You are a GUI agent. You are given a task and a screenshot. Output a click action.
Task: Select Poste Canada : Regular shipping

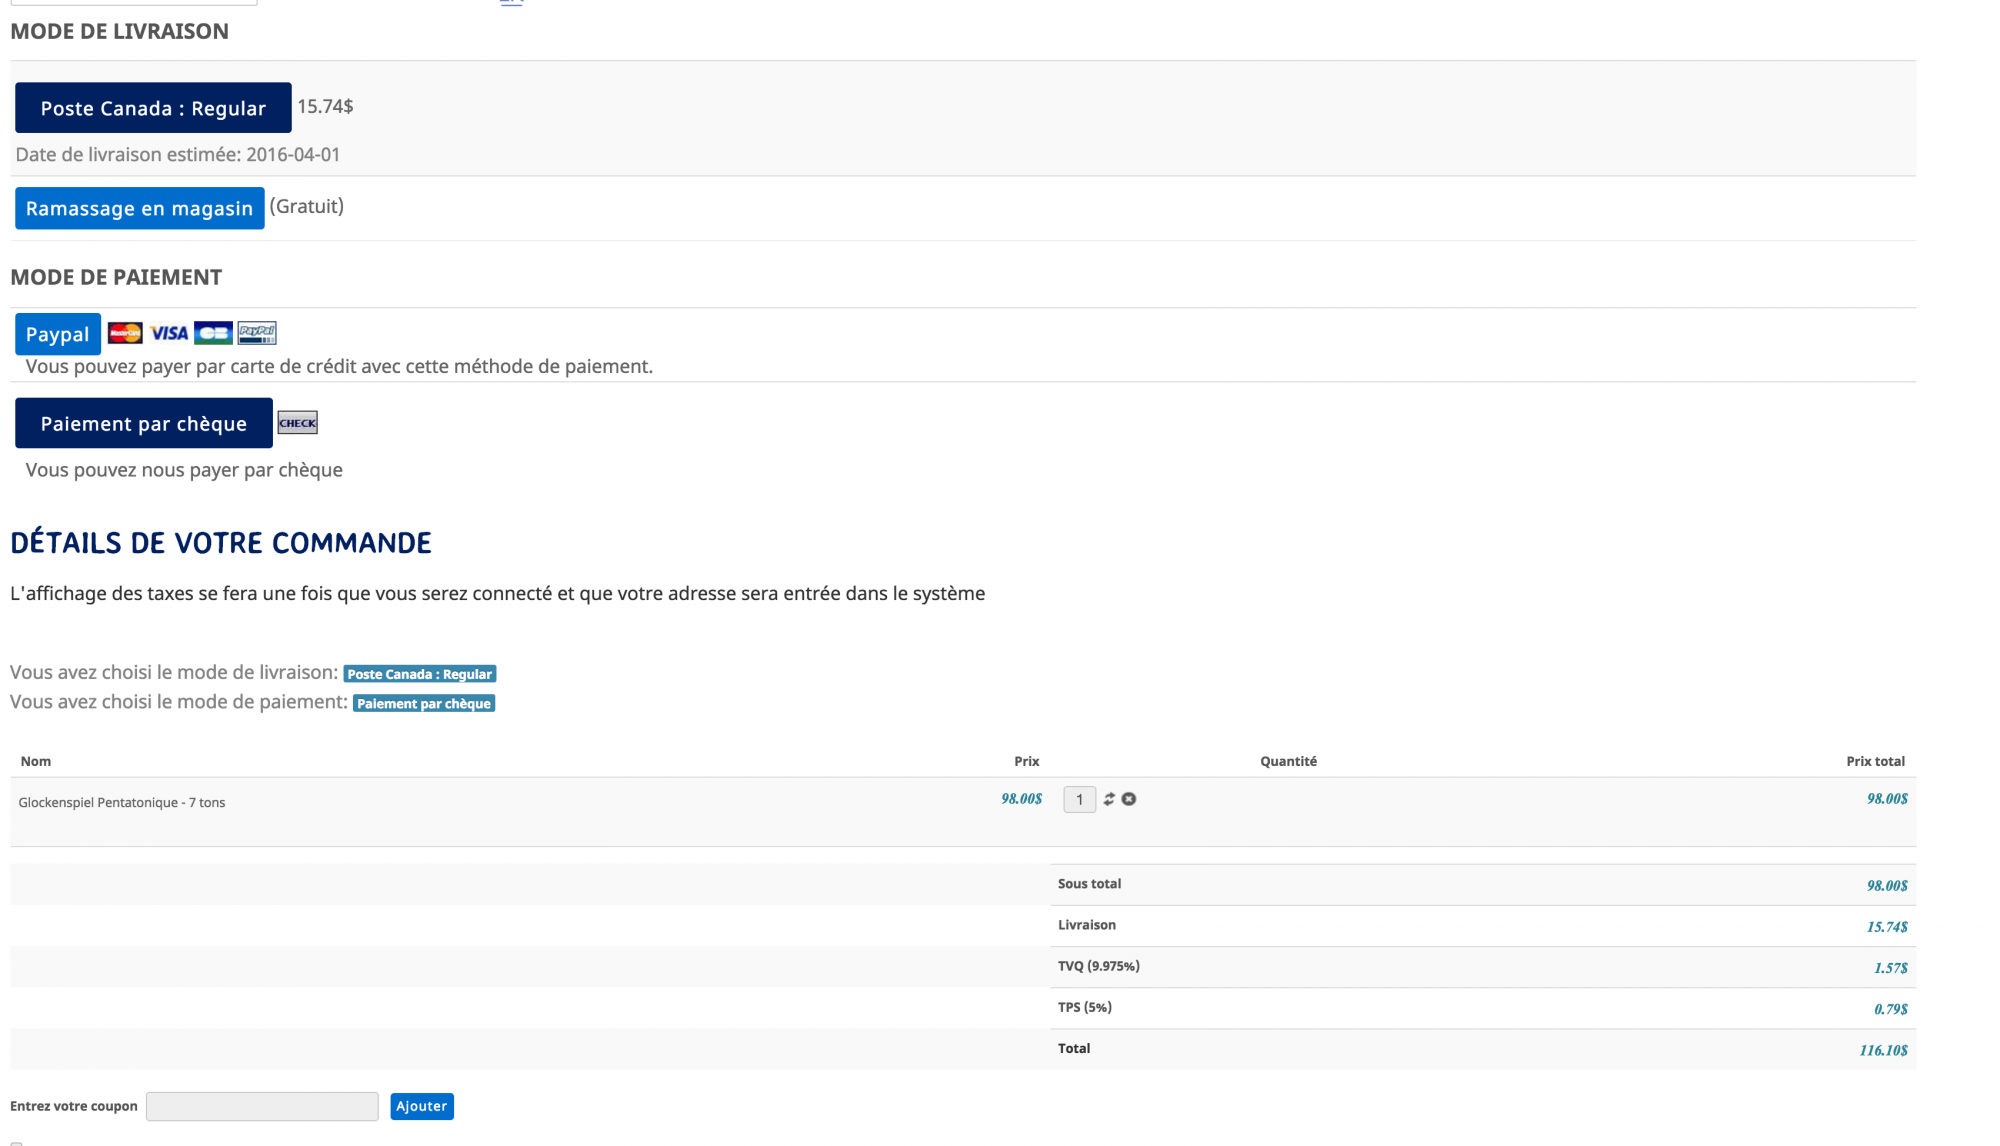click(153, 108)
